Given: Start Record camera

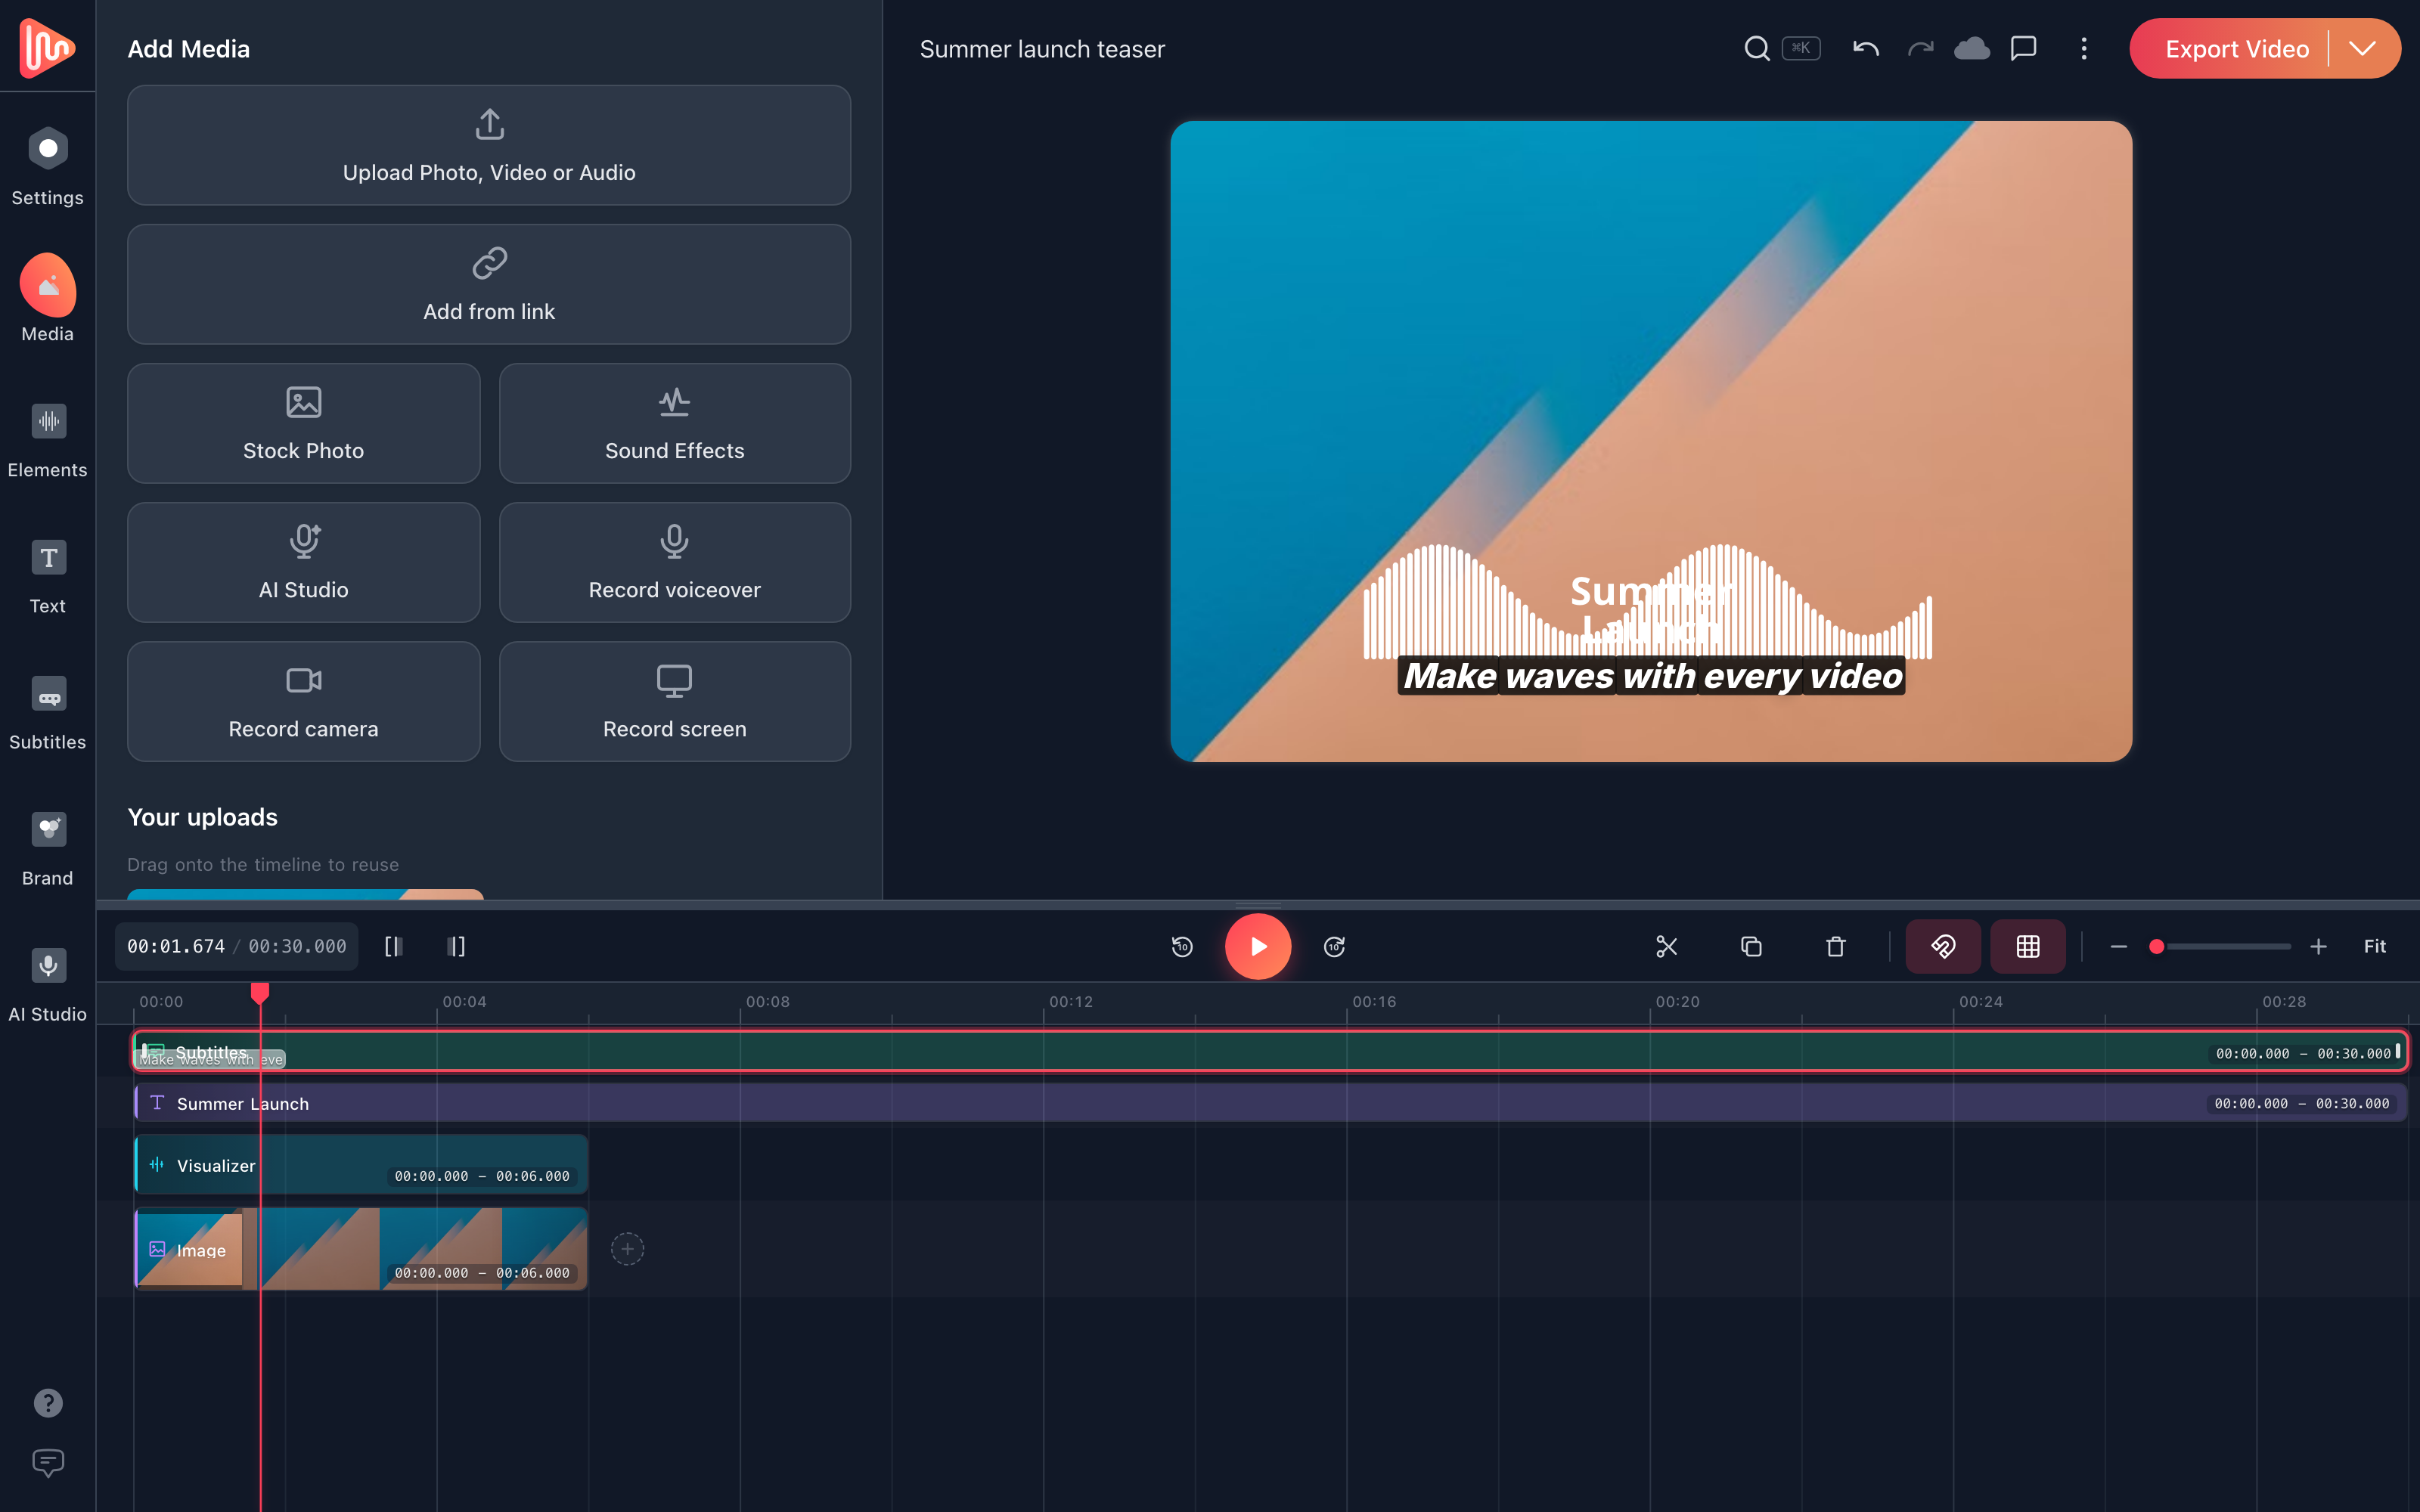Looking at the screenshot, I should pyautogui.click(x=303, y=701).
